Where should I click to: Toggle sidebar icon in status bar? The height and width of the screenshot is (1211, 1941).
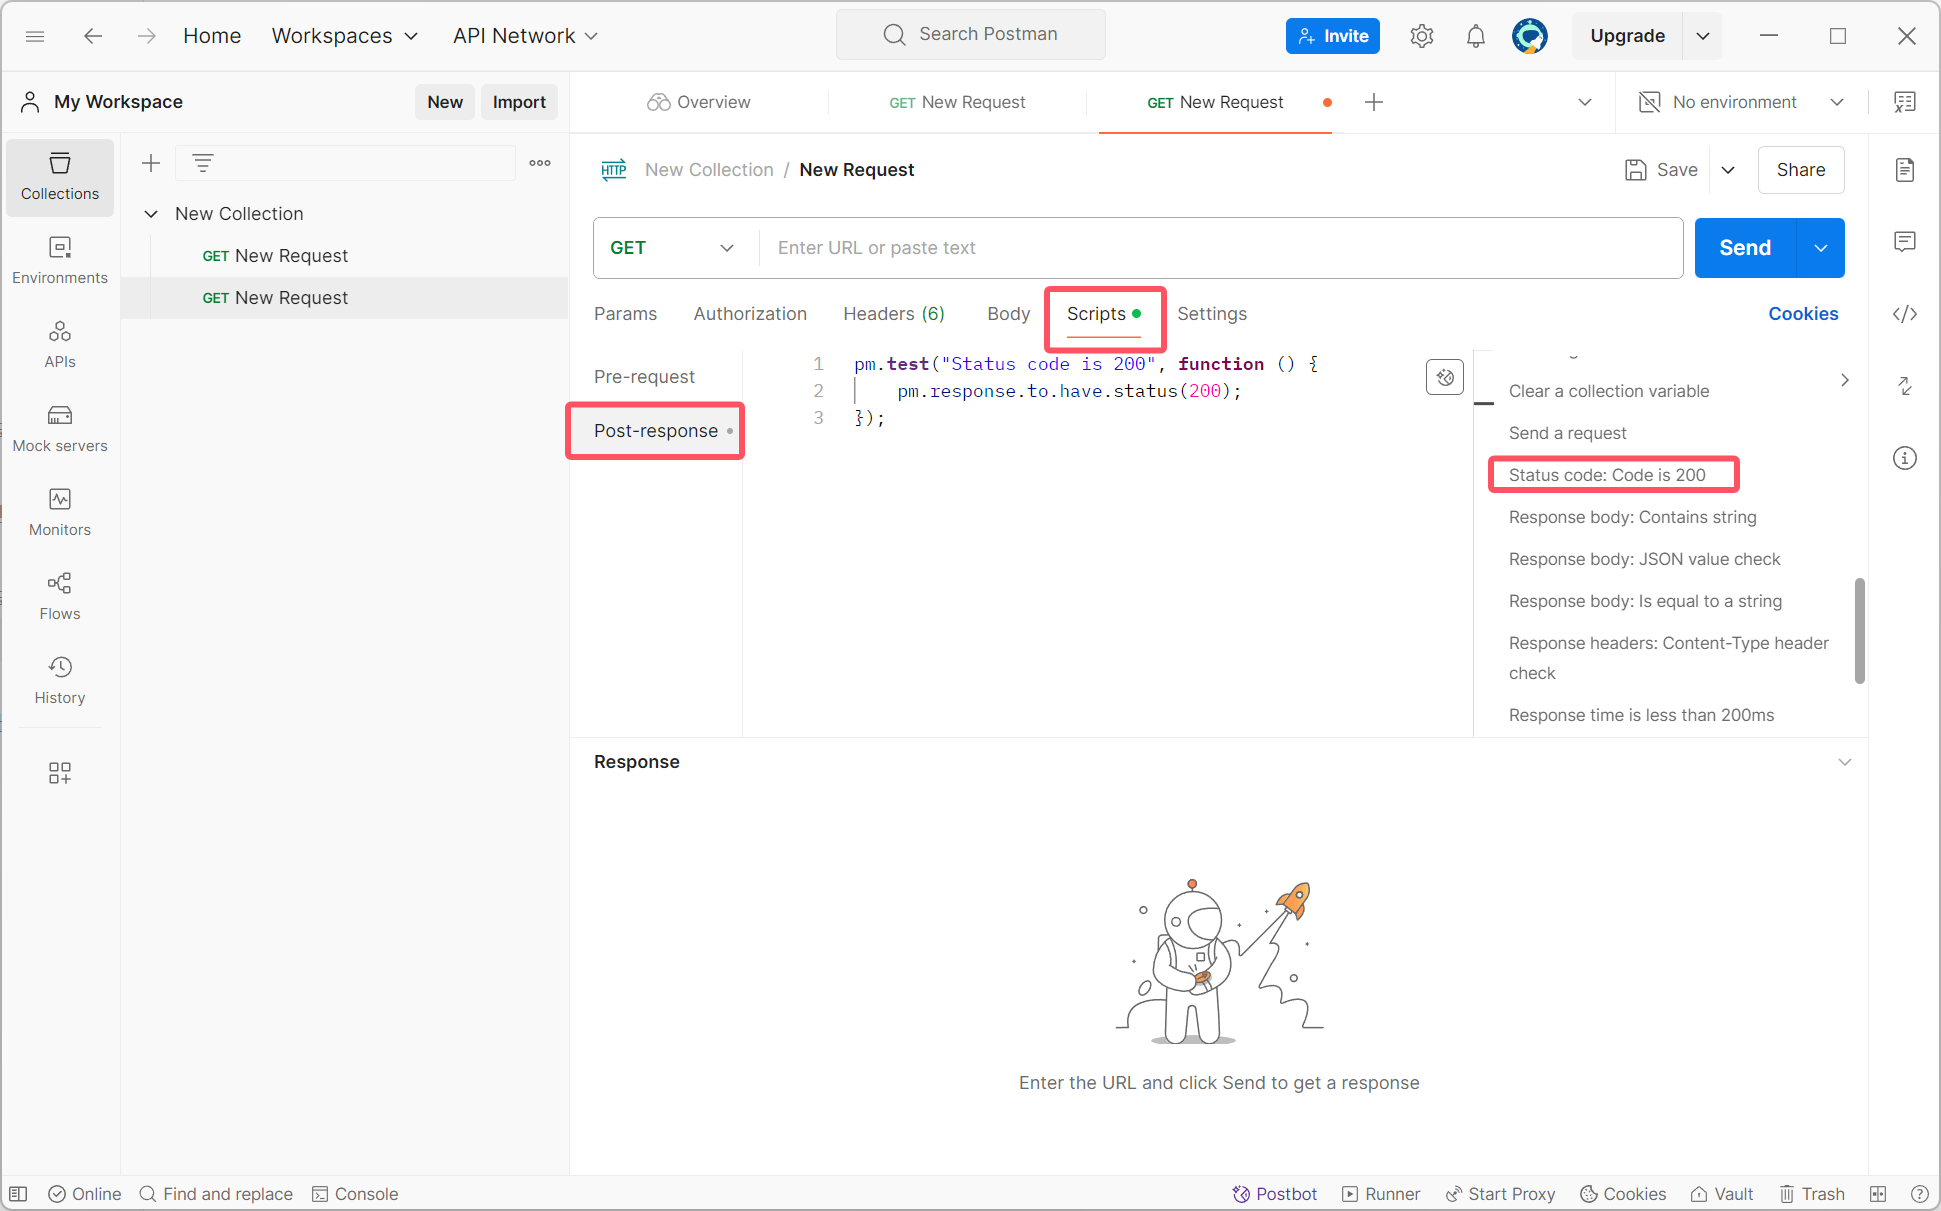pyautogui.click(x=19, y=1194)
